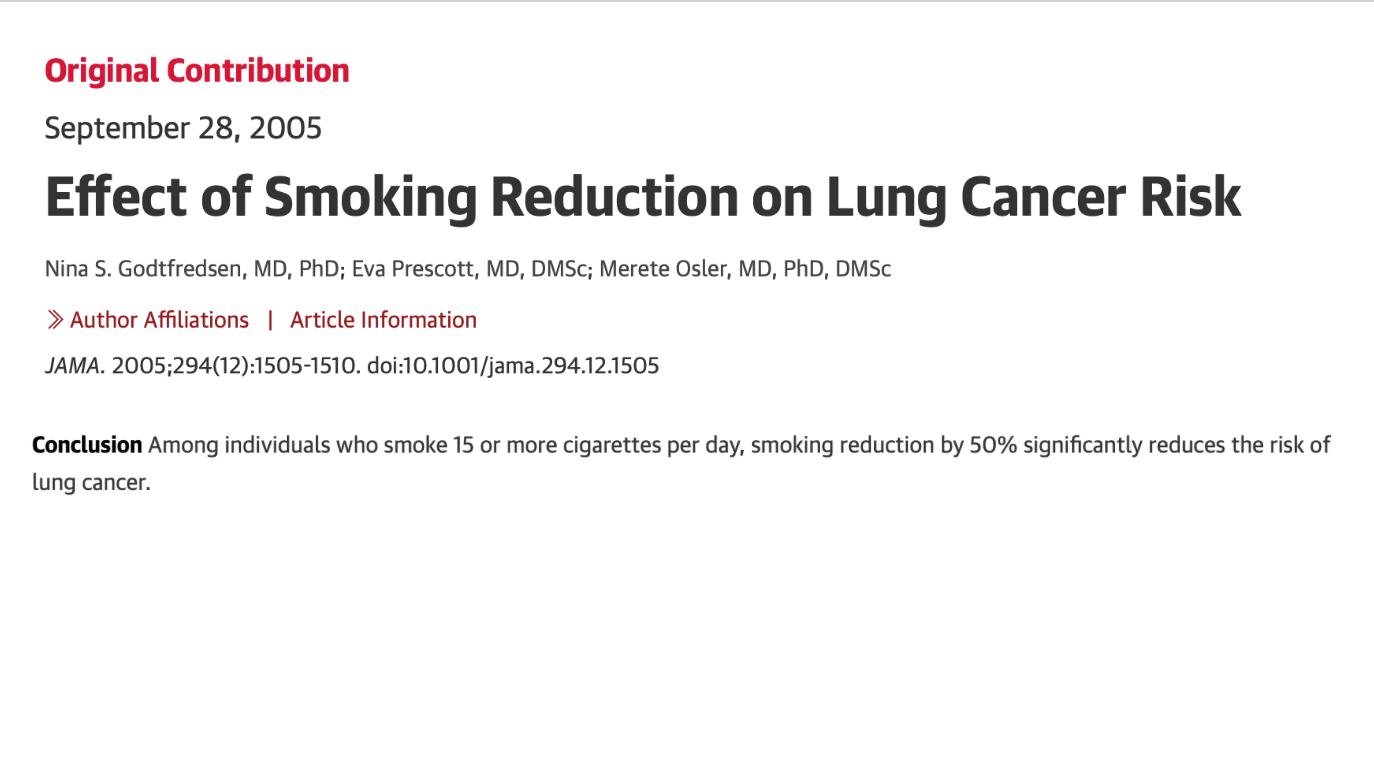Open the Author Affiliations link text

pyautogui.click(x=159, y=320)
